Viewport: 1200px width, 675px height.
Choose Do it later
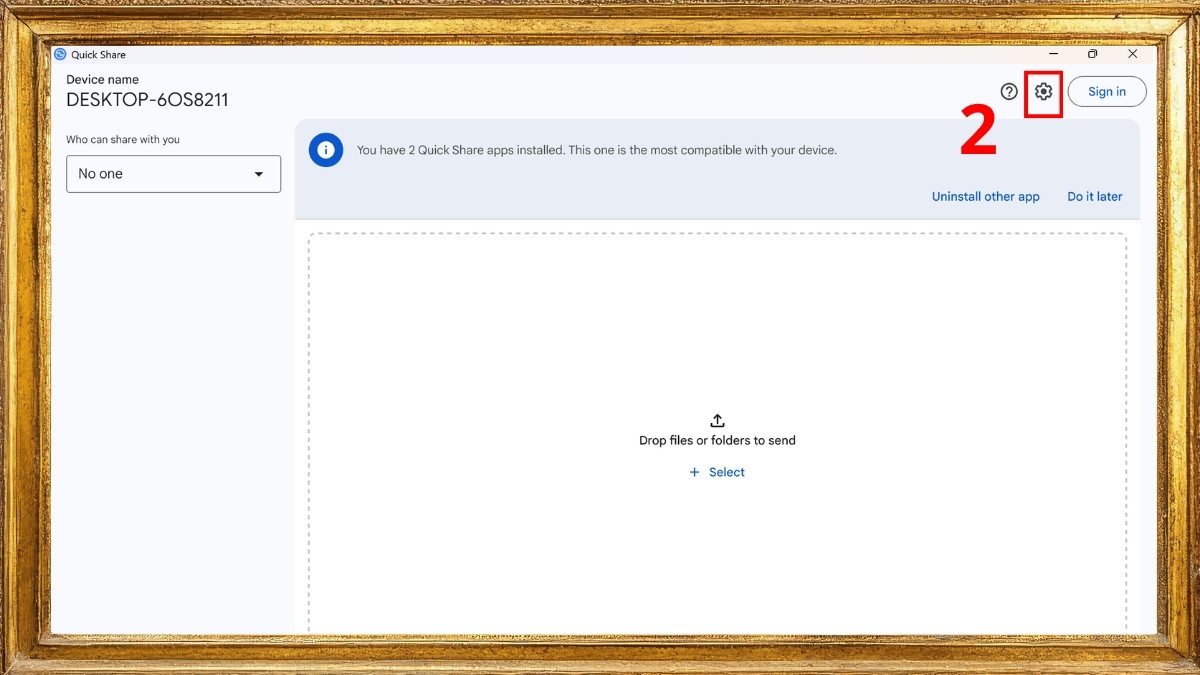pyautogui.click(x=1095, y=197)
